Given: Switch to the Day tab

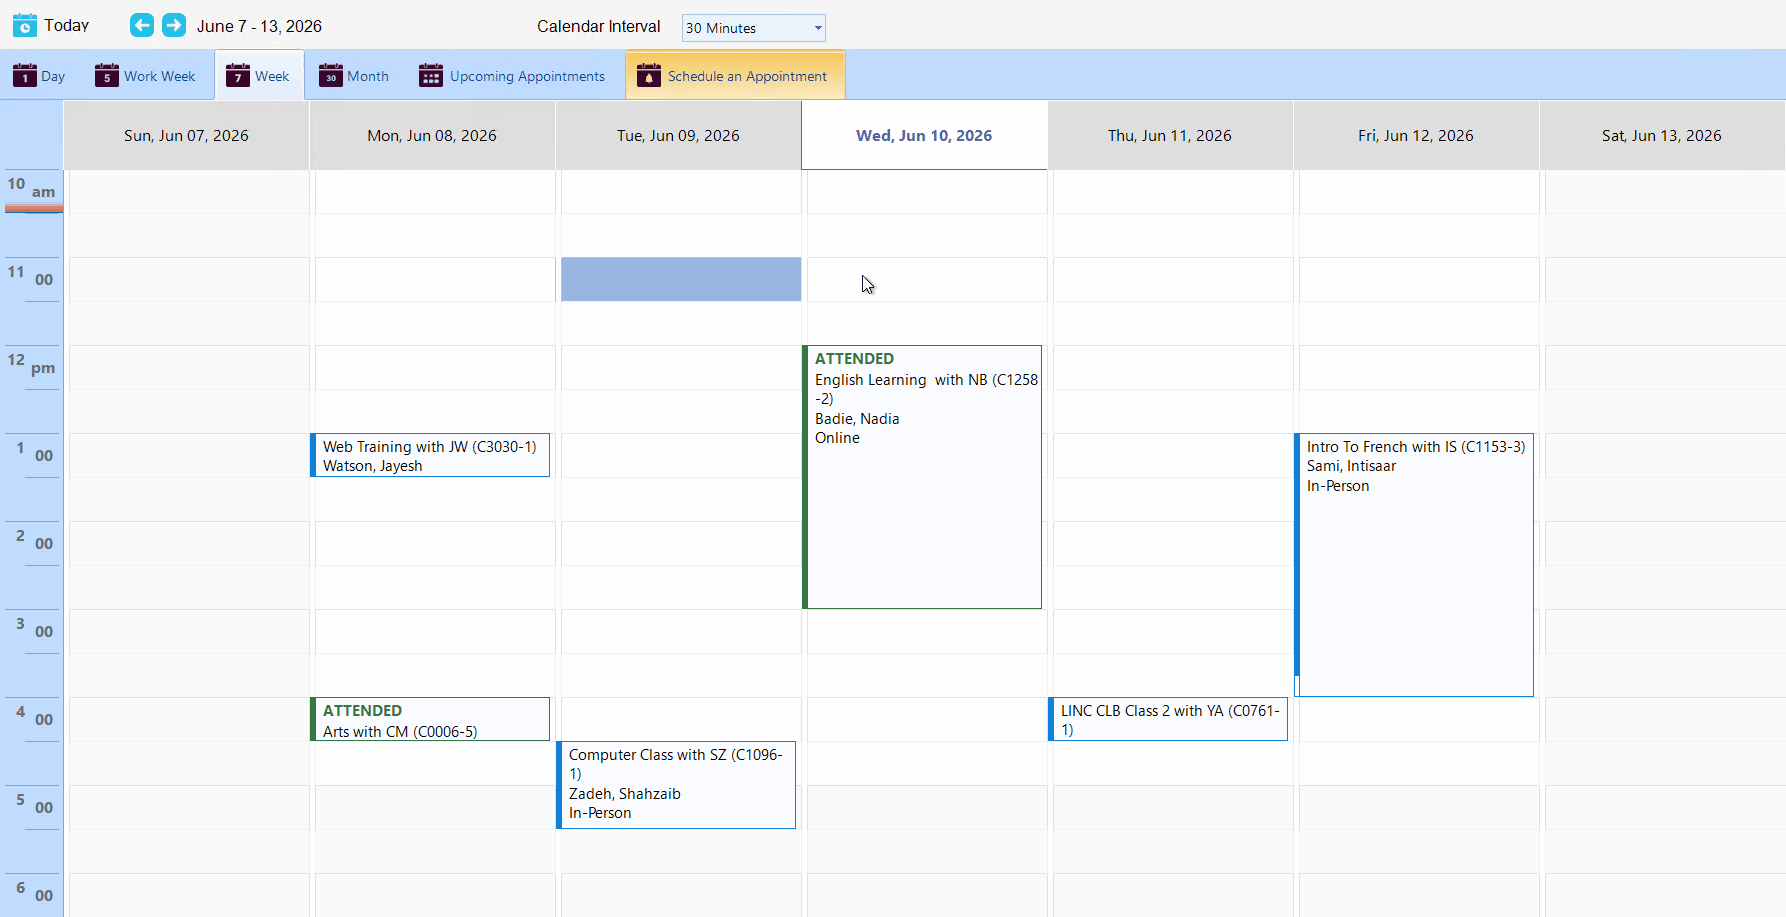Looking at the screenshot, I should [x=40, y=76].
